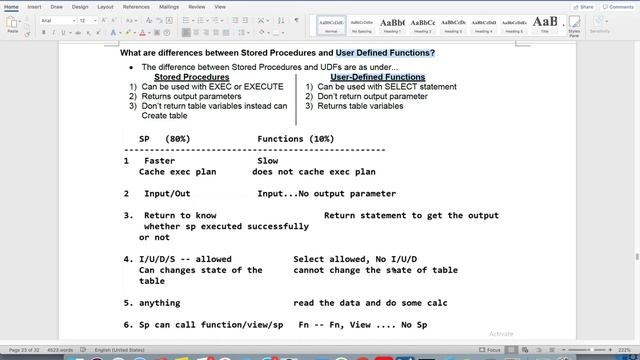Image resolution: width=640 pixels, height=360 pixels.
Task: Open the Change Case Aa dropdown
Action: (131, 20)
